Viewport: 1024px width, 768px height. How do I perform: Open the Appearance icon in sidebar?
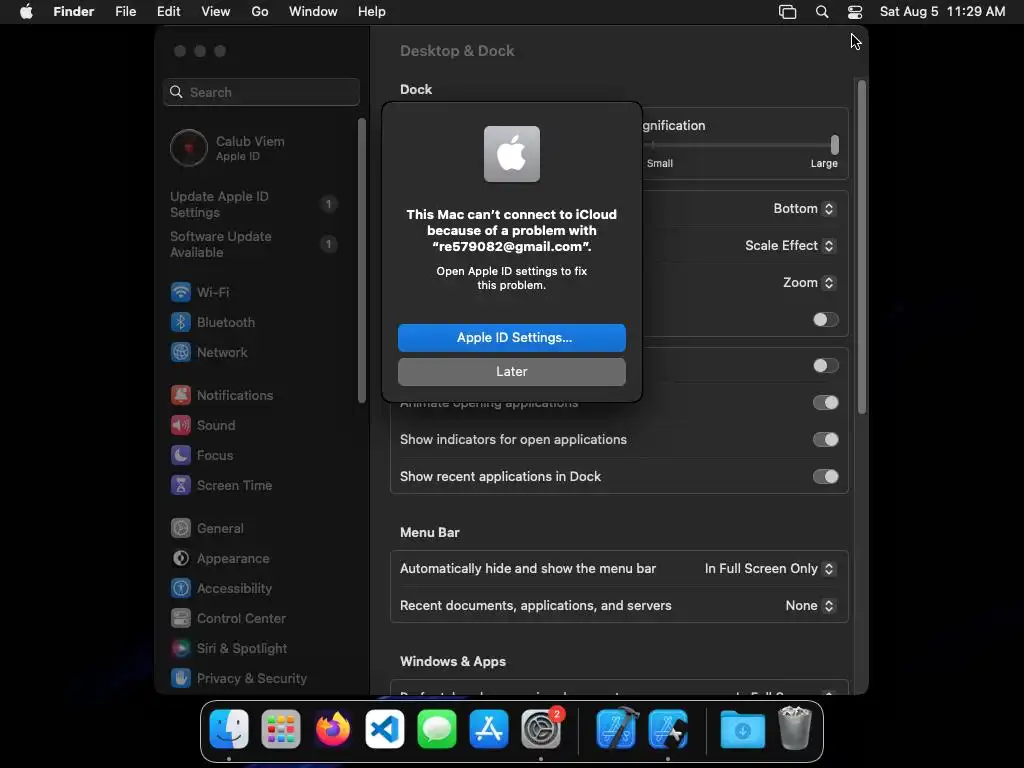click(x=181, y=558)
